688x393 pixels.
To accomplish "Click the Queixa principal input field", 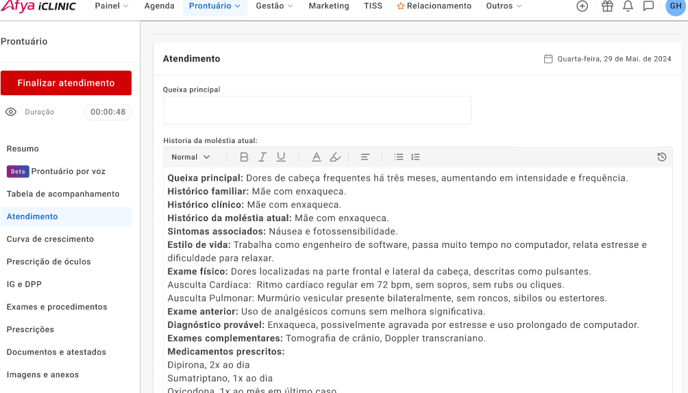I will click(x=317, y=111).
